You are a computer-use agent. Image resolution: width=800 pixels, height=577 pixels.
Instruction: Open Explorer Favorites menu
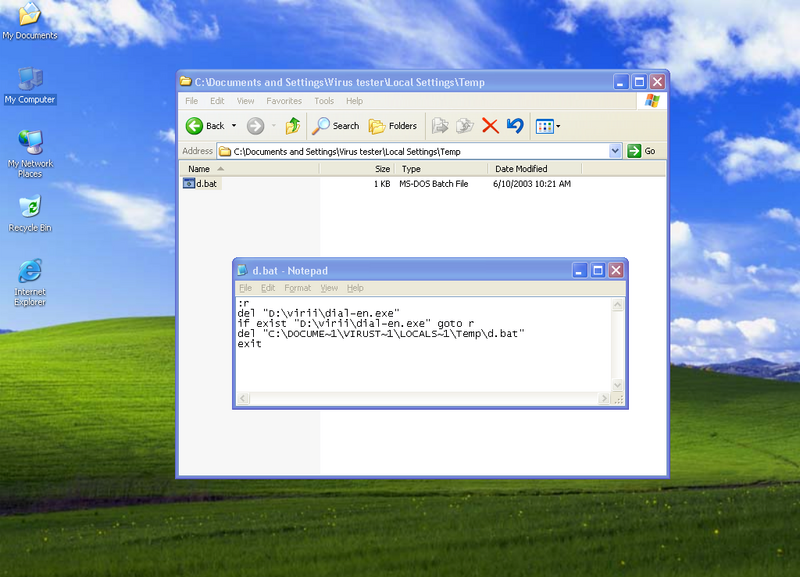(284, 101)
